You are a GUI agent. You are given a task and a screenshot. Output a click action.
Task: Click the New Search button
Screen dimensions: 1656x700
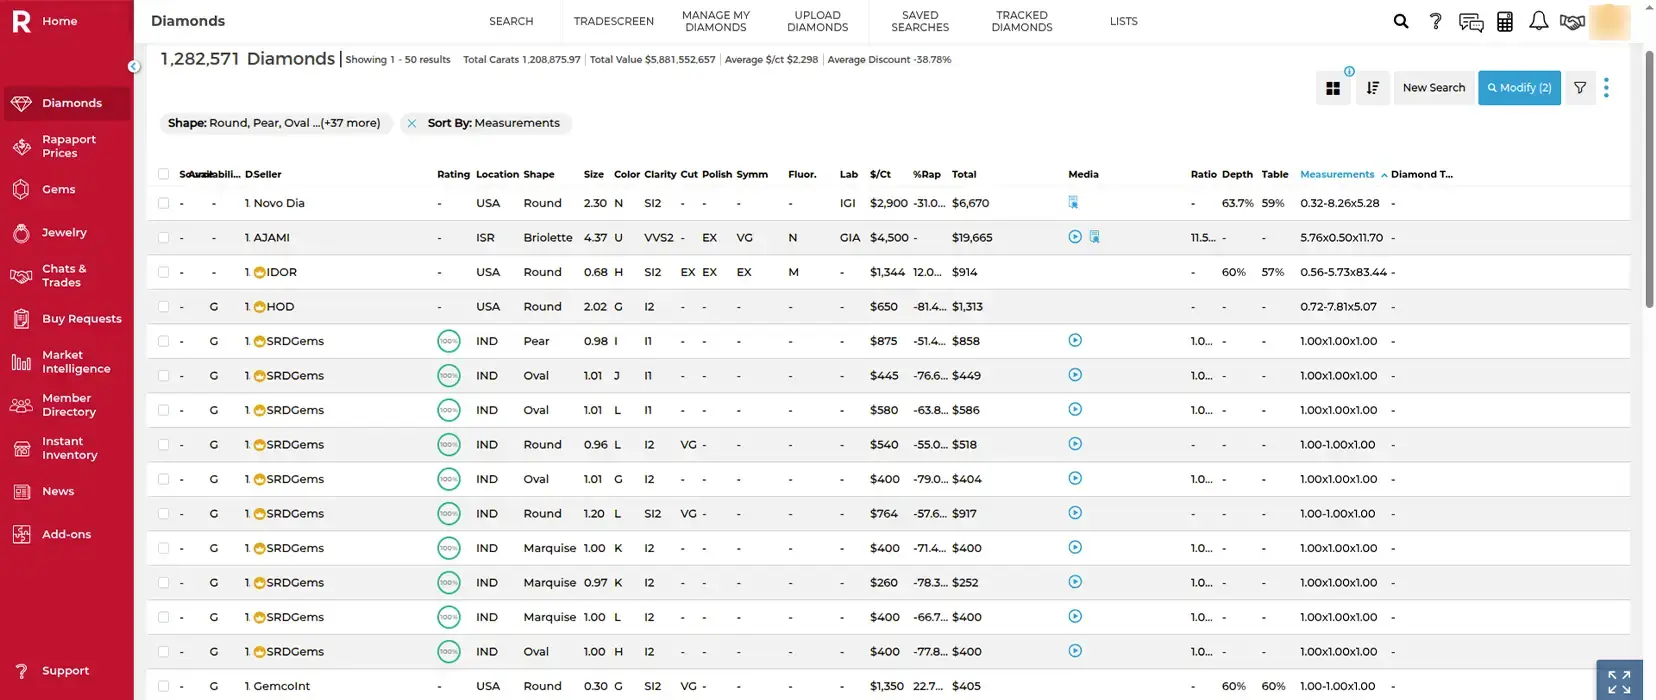tap(1434, 88)
